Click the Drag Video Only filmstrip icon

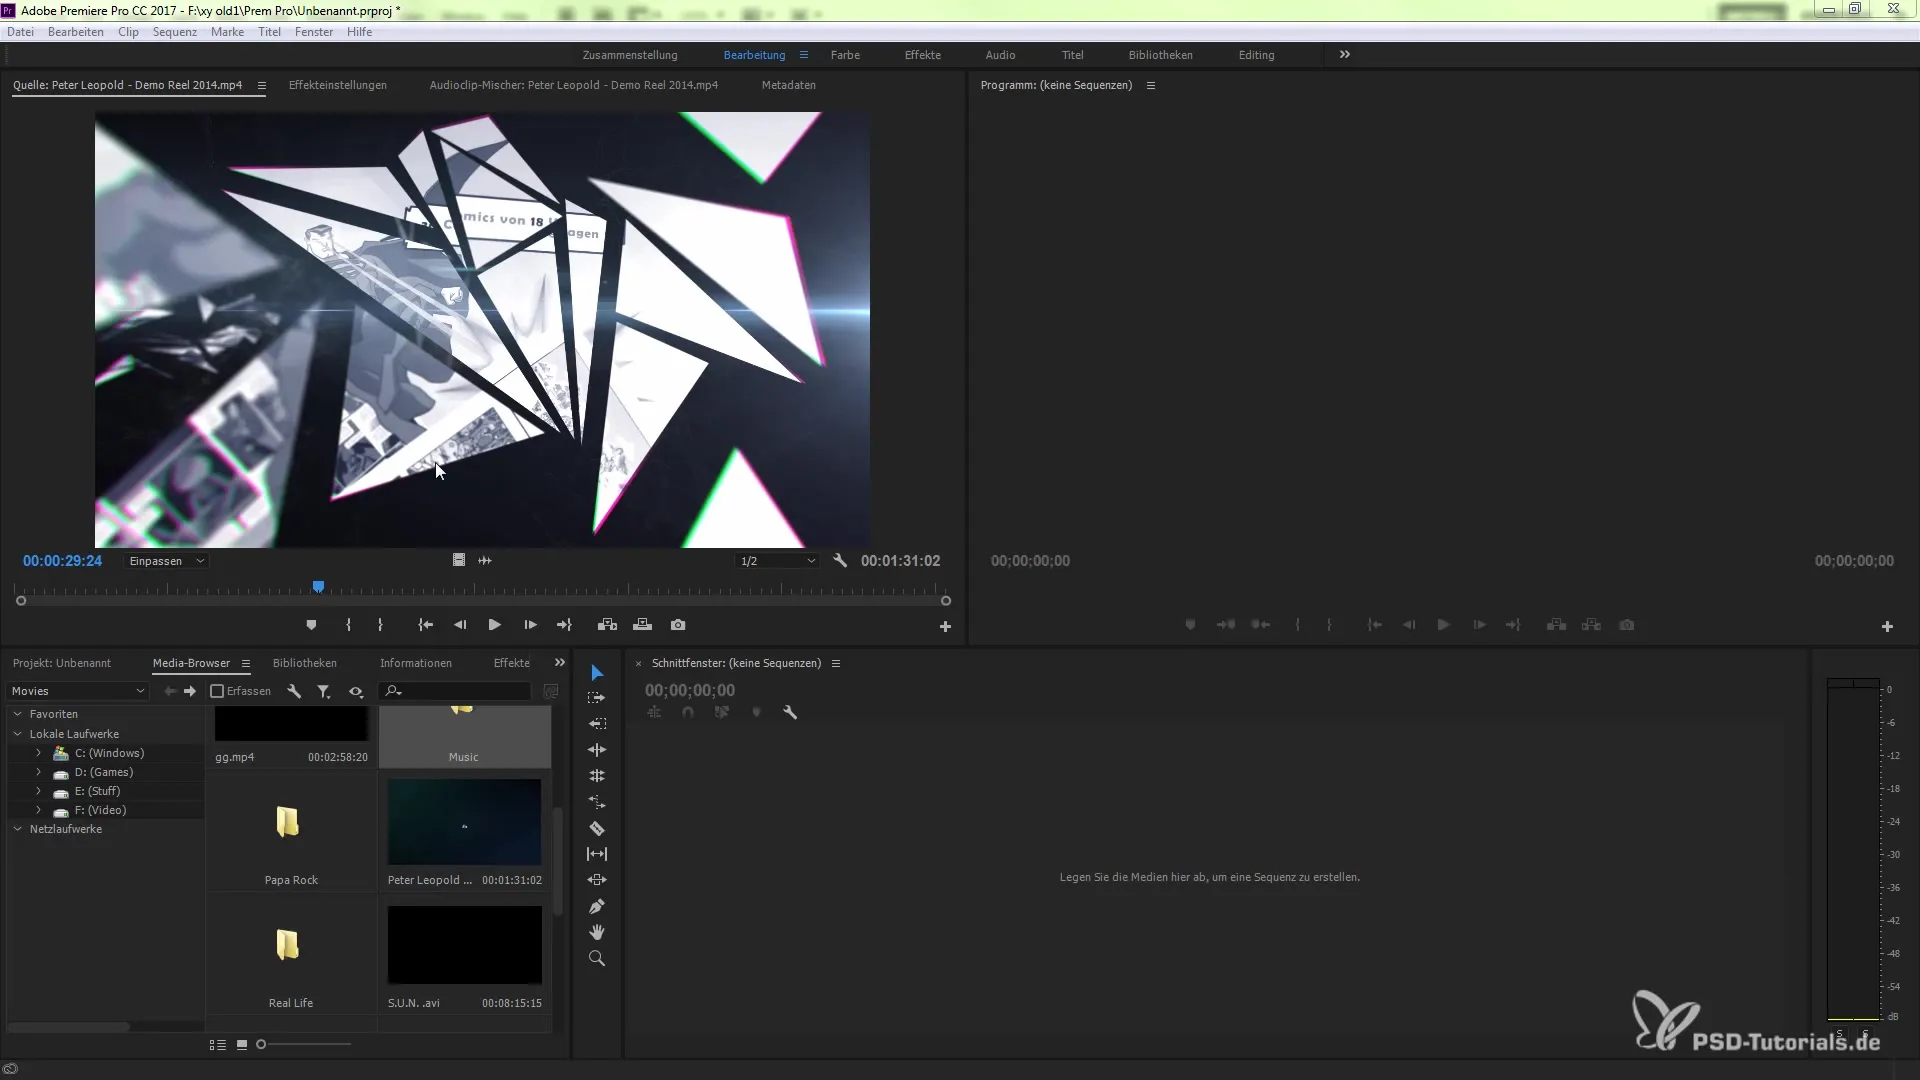point(459,560)
